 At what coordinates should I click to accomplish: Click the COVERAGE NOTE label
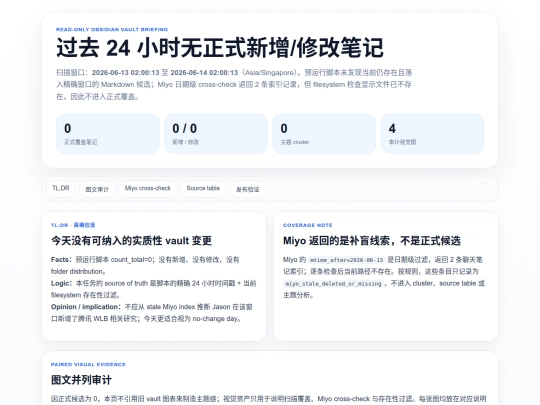click(308, 225)
